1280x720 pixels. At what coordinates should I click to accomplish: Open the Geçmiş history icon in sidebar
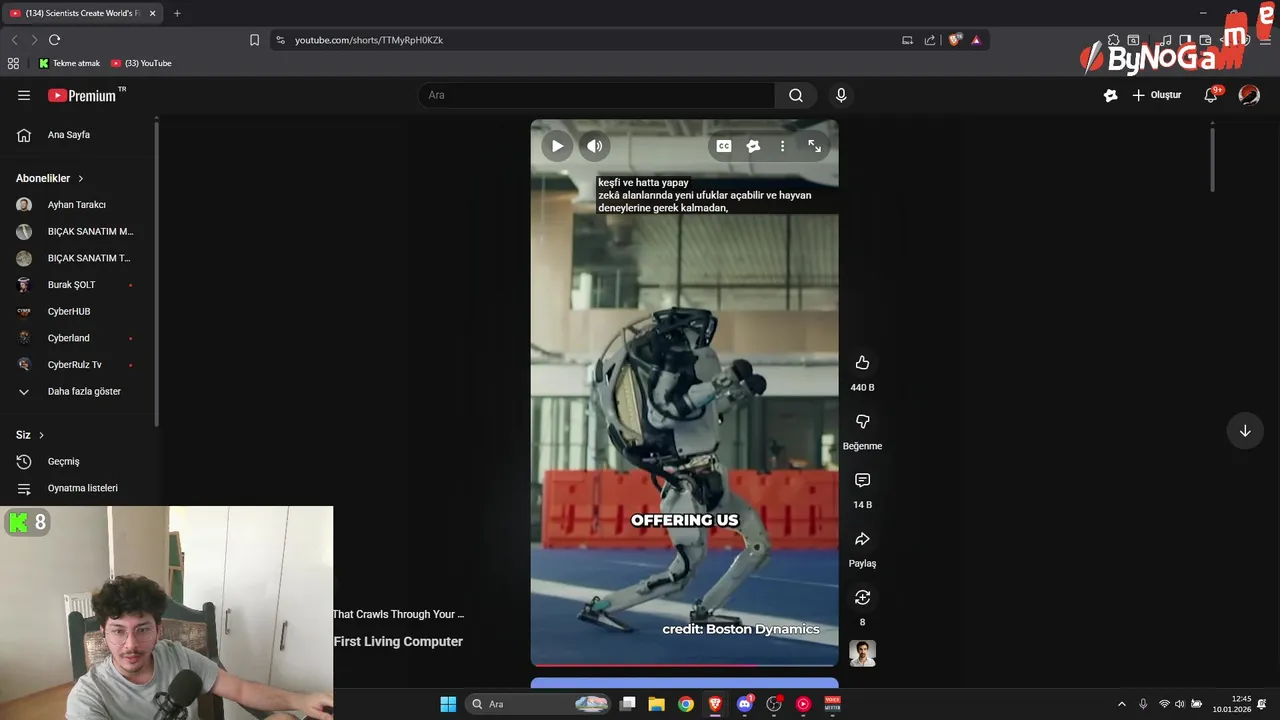pos(24,462)
